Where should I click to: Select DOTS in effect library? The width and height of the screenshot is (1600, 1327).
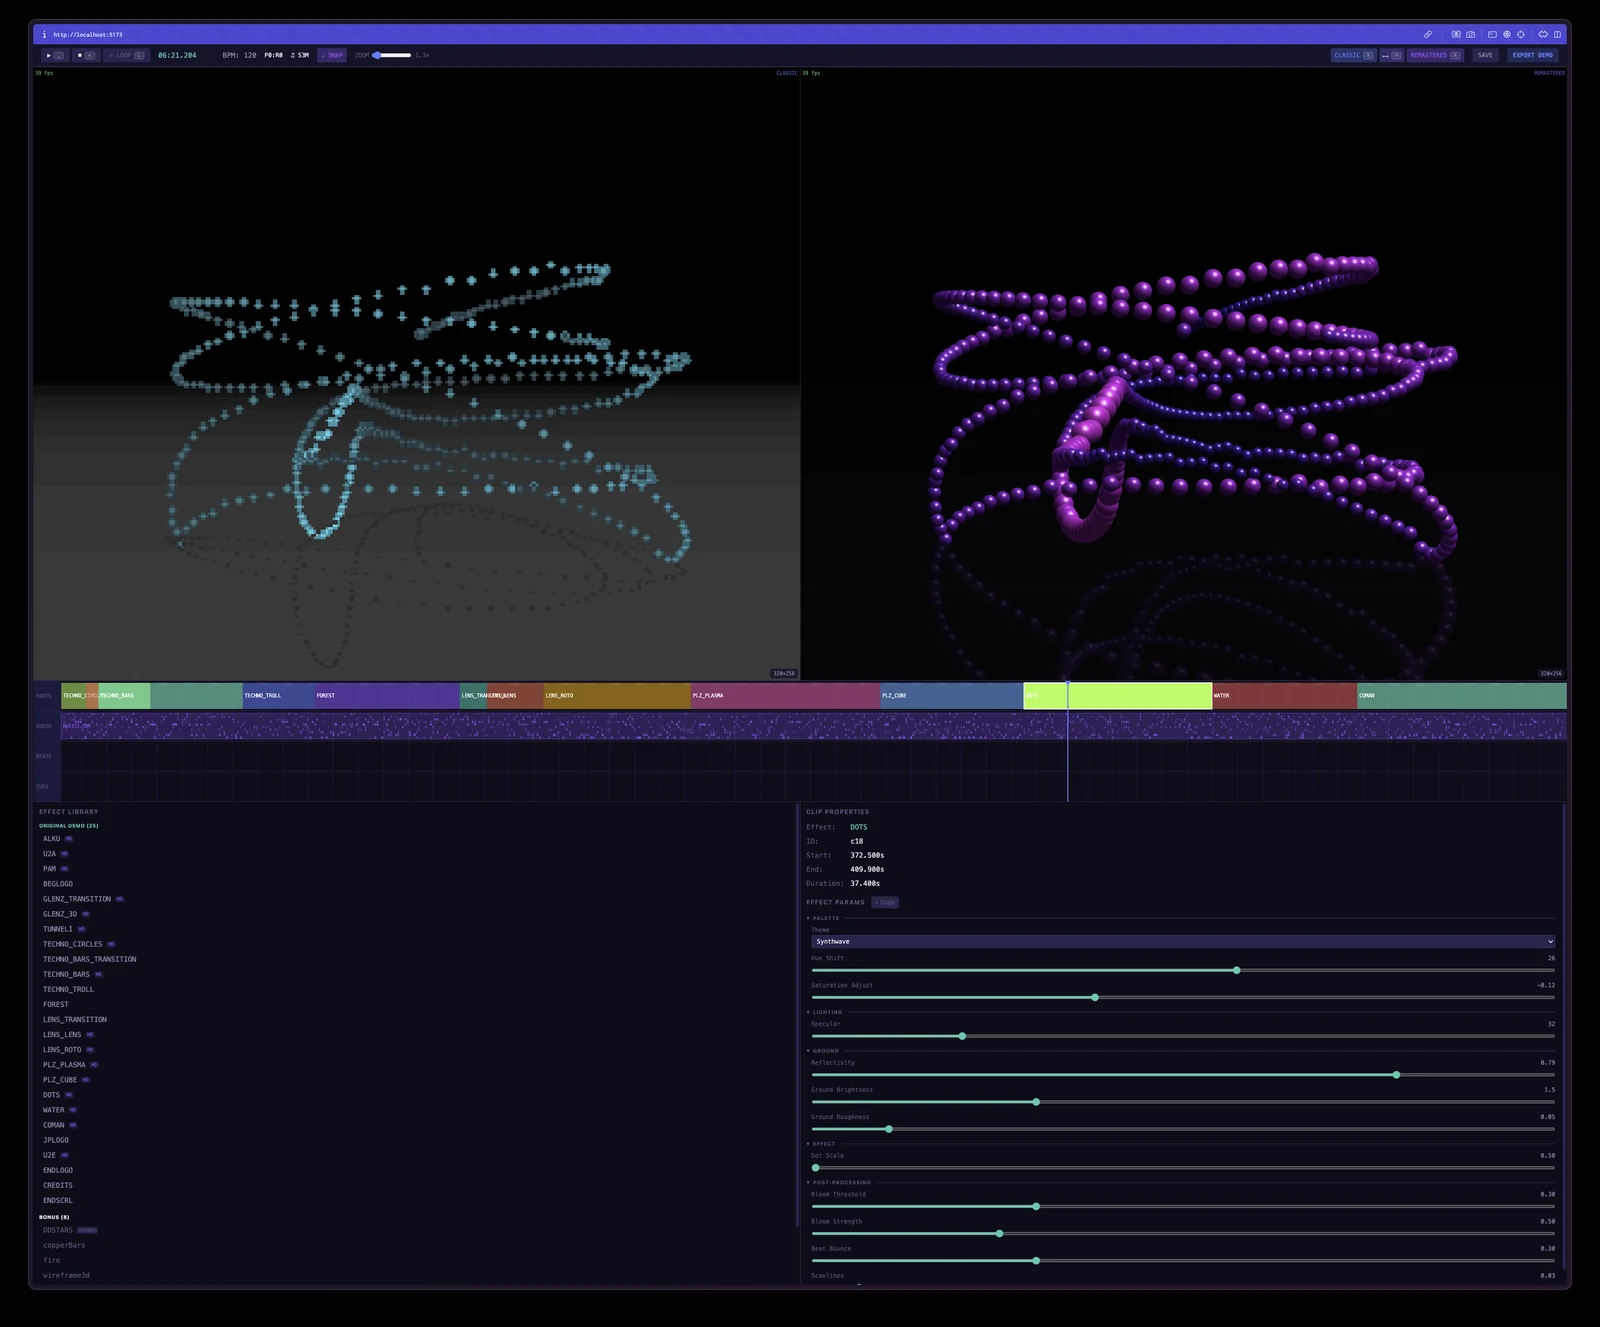[51, 1095]
